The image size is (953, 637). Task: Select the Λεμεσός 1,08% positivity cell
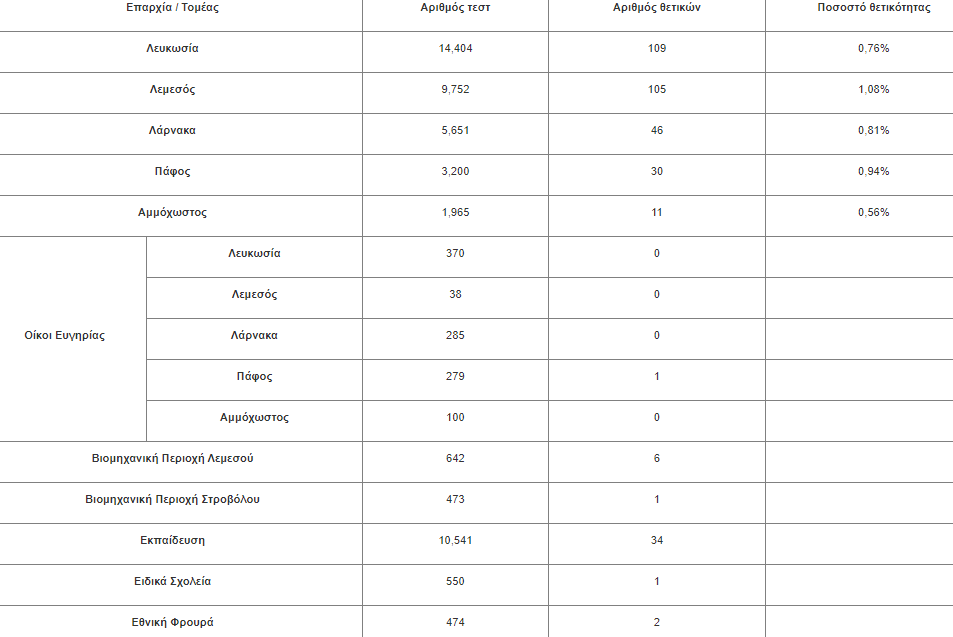click(x=873, y=89)
